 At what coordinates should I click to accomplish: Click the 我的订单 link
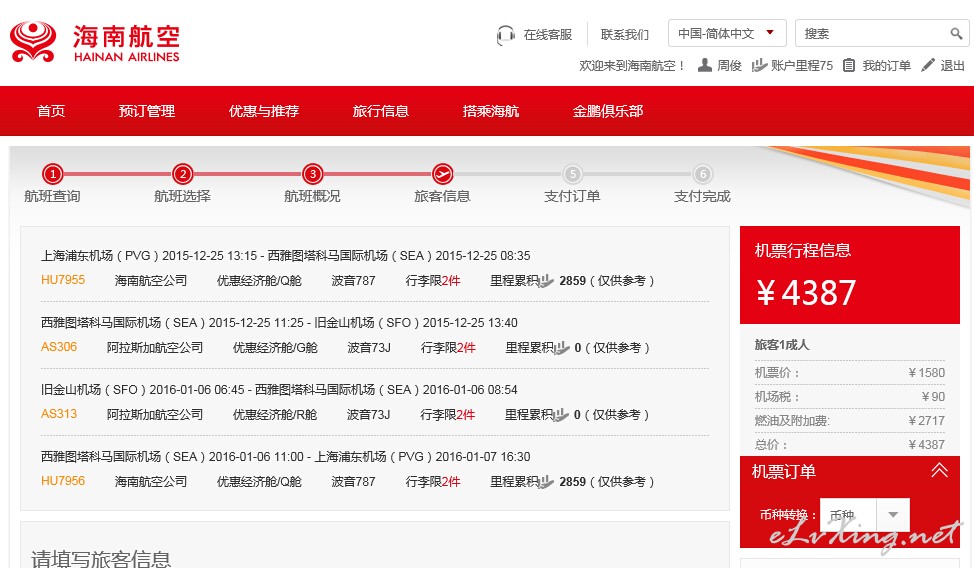[886, 65]
